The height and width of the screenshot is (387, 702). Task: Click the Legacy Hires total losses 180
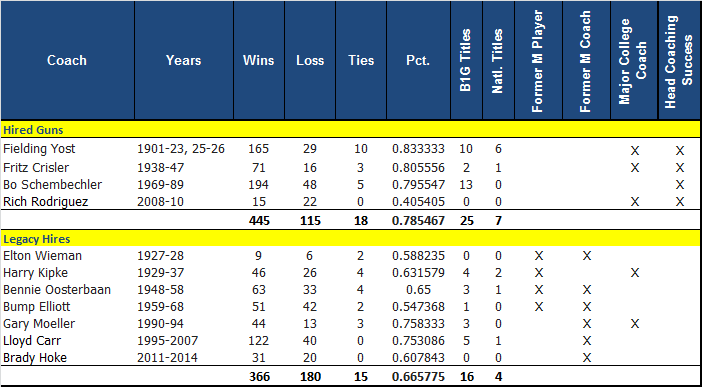pos(310,377)
